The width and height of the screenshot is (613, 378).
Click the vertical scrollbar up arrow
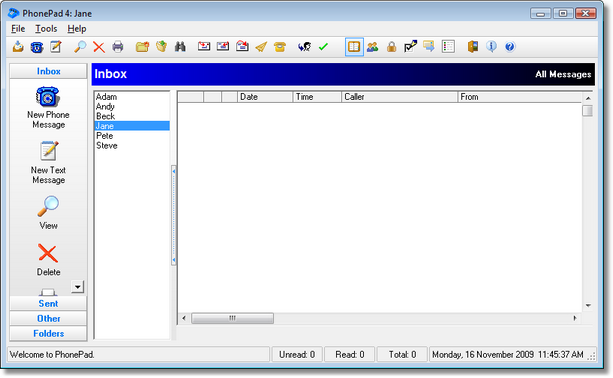point(588,98)
